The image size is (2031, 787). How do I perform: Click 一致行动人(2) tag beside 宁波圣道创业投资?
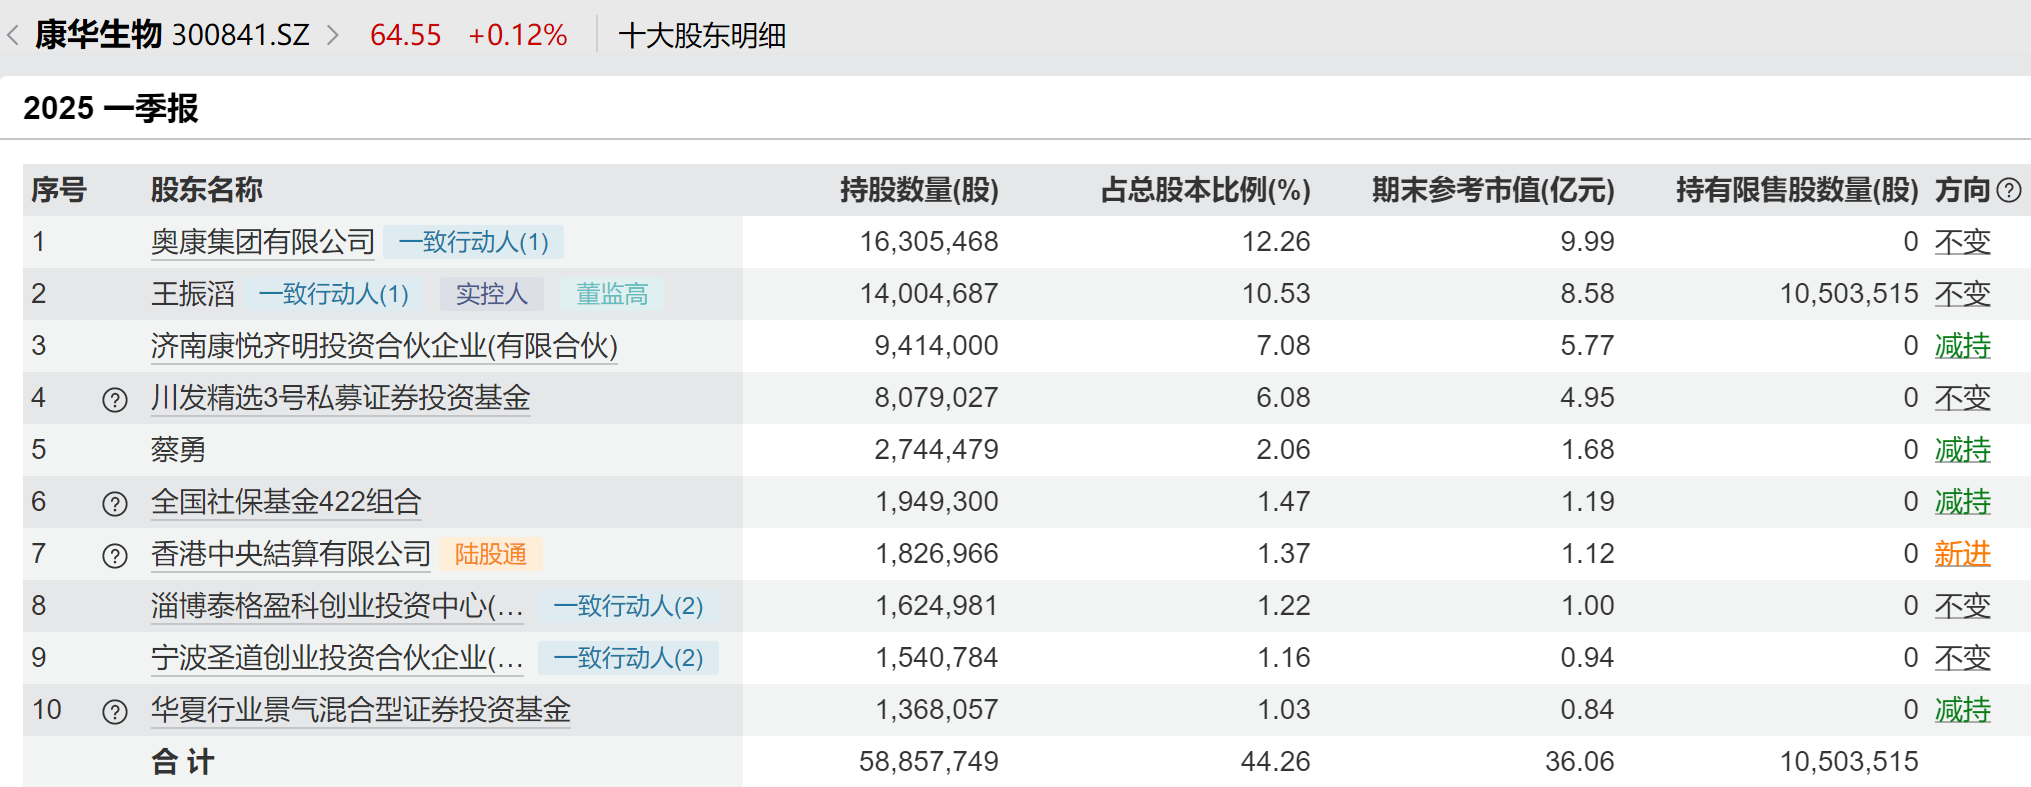[x=628, y=658]
